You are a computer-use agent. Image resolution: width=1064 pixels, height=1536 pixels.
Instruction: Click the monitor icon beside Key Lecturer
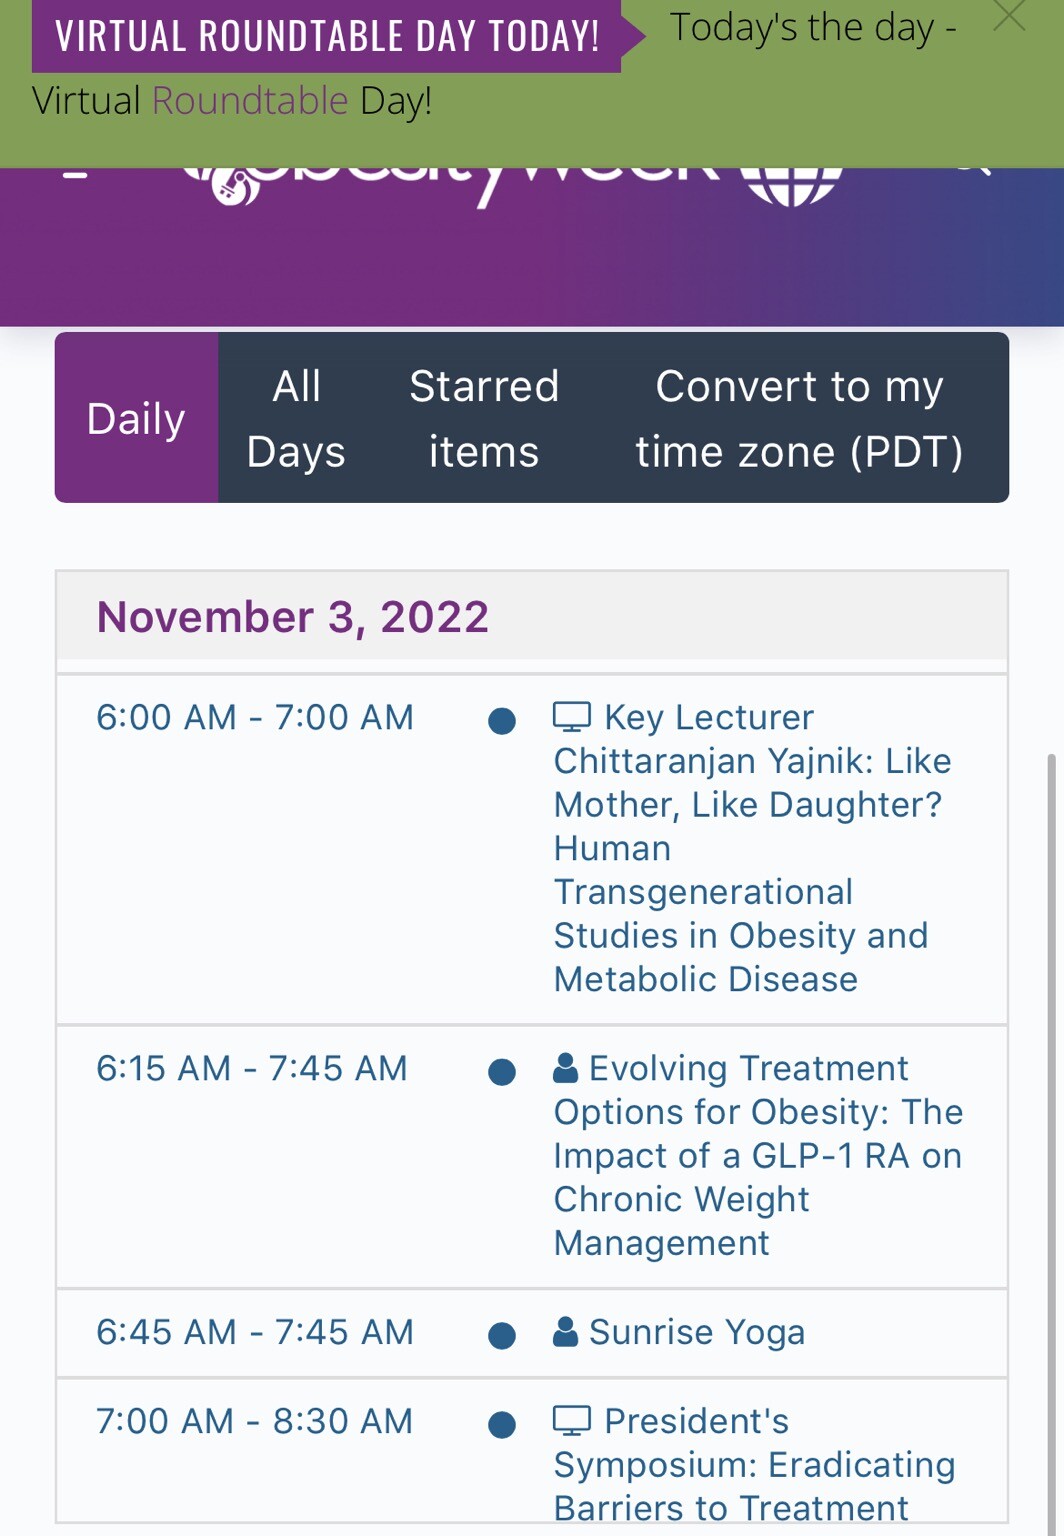click(572, 717)
